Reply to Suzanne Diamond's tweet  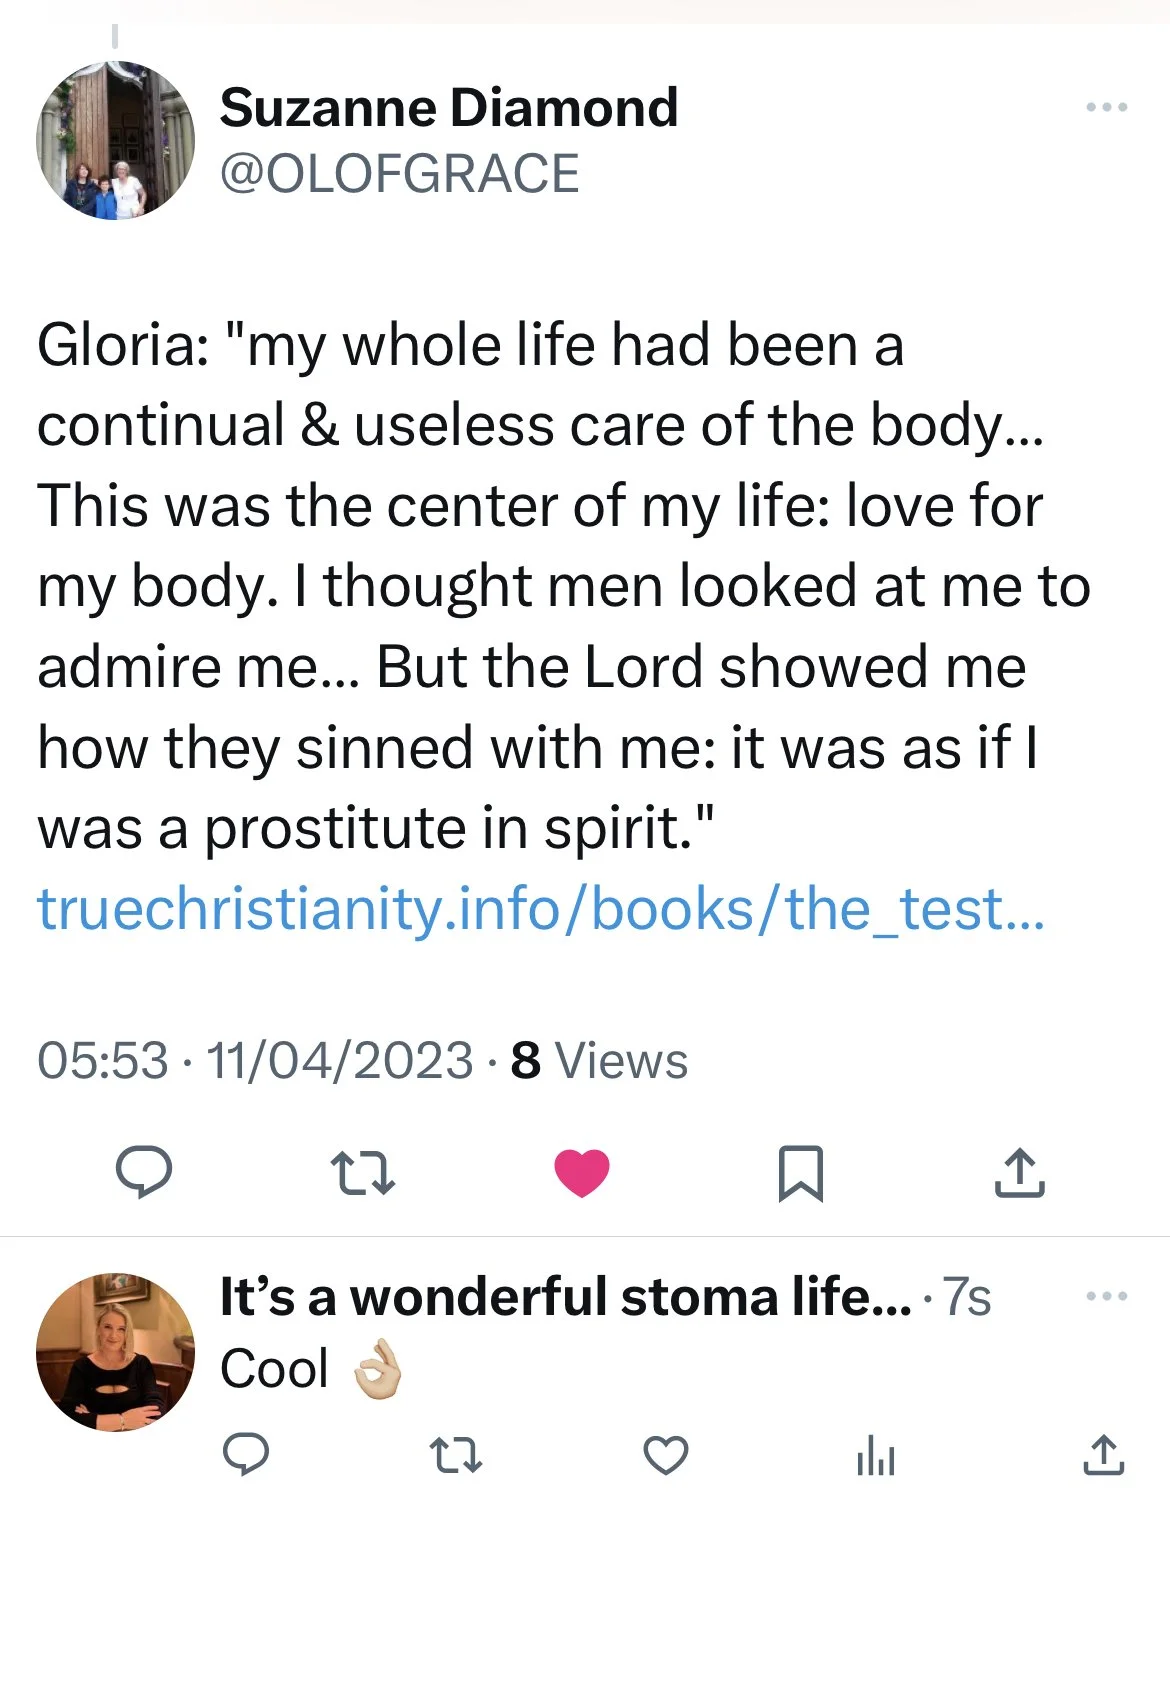tap(144, 1172)
